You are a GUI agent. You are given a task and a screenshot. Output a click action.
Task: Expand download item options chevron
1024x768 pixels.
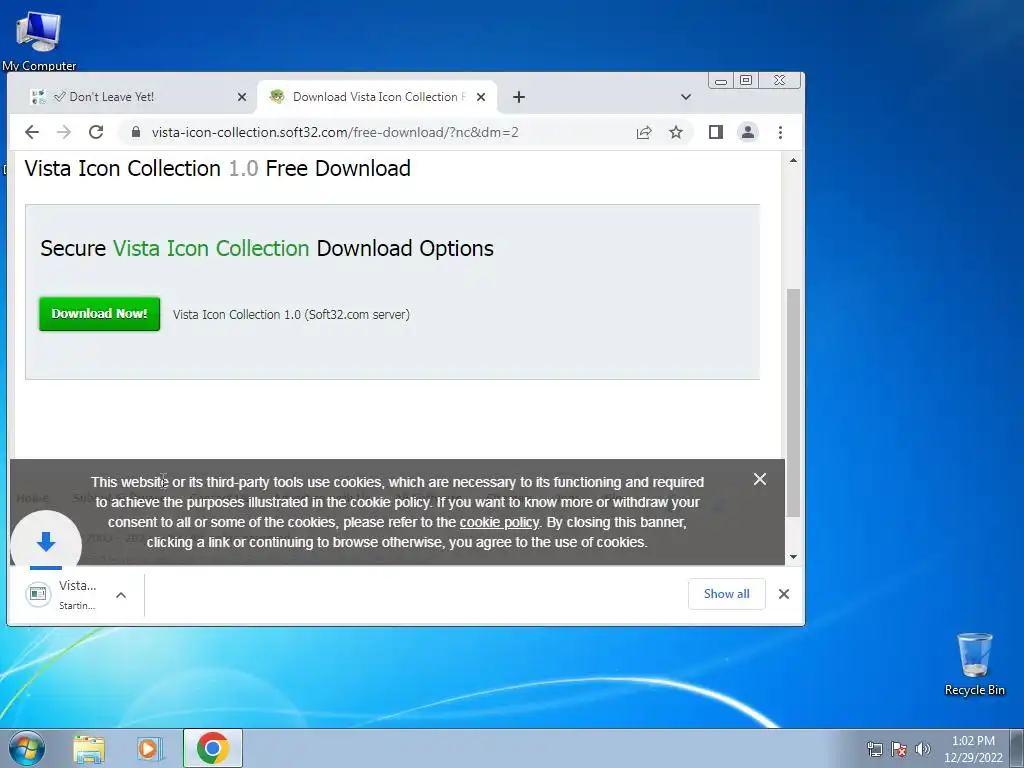121,595
